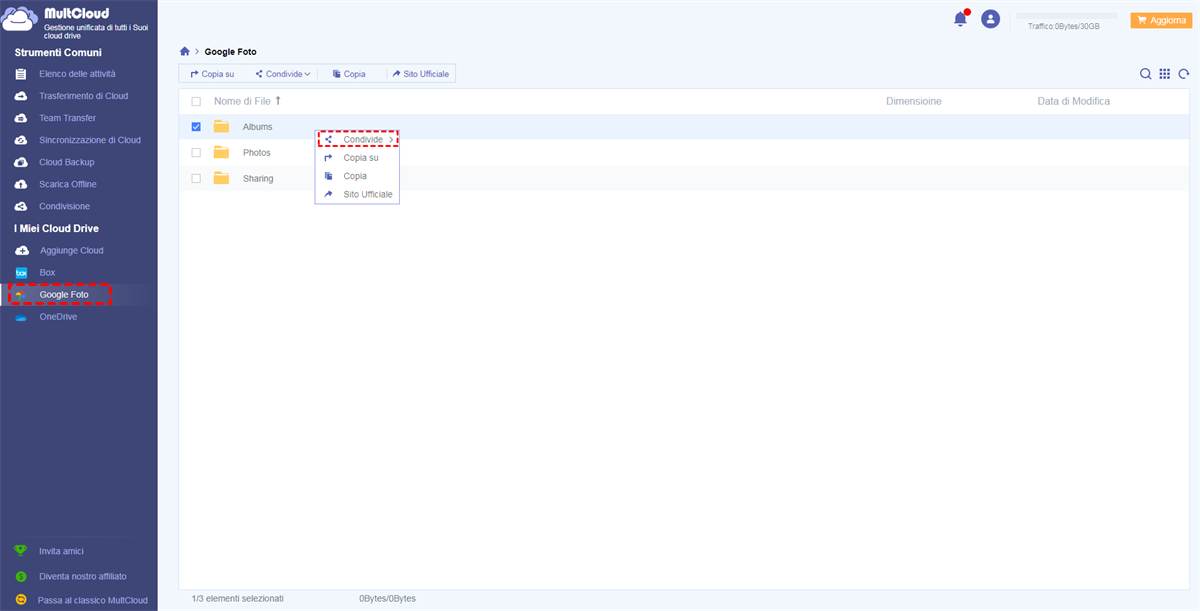Viewport: 1200px width, 611px height.
Task: Click Copia toolbar button
Action: click(x=349, y=74)
